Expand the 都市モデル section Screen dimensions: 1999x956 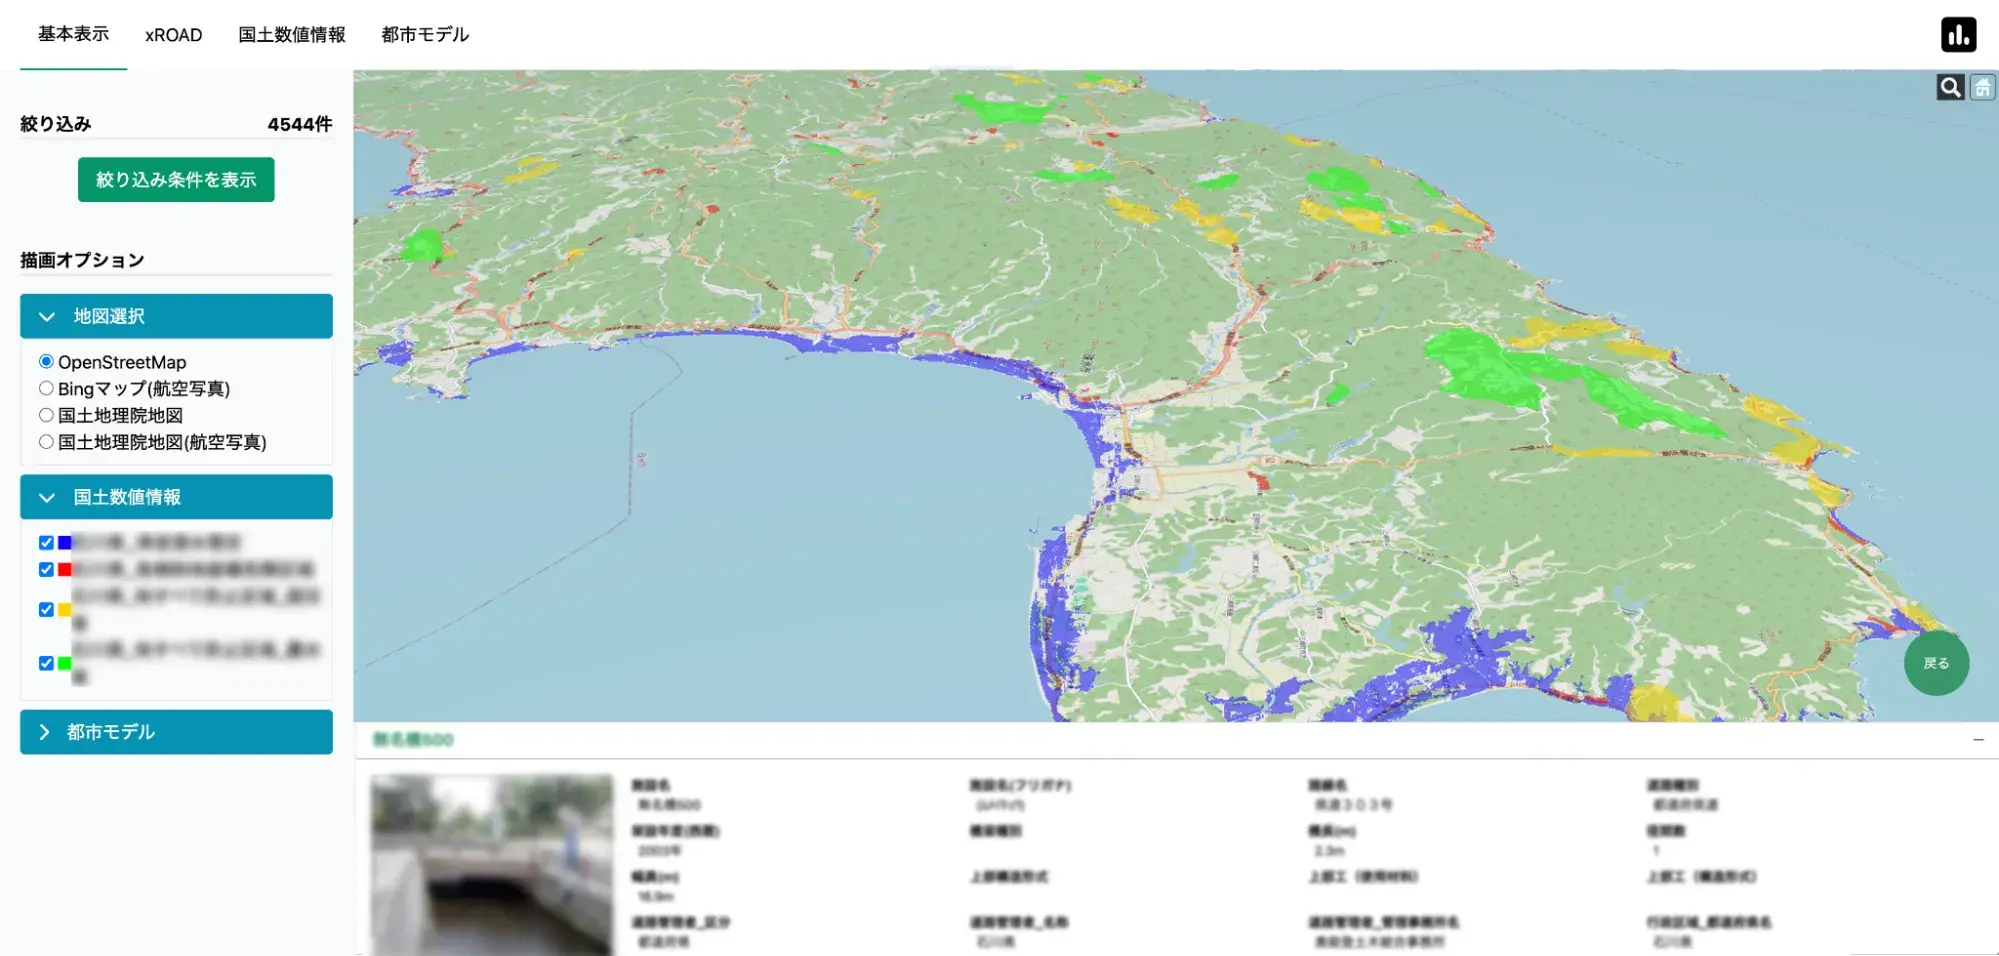click(x=176, y=732)
